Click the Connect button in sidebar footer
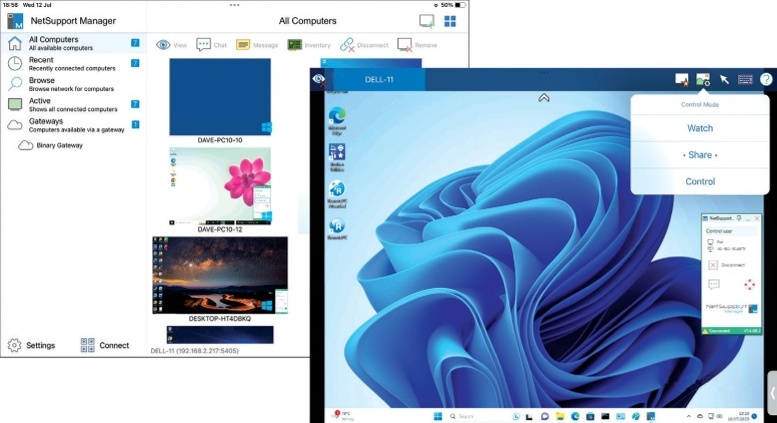The image size is (777, 423). click(x=105, y=345)
